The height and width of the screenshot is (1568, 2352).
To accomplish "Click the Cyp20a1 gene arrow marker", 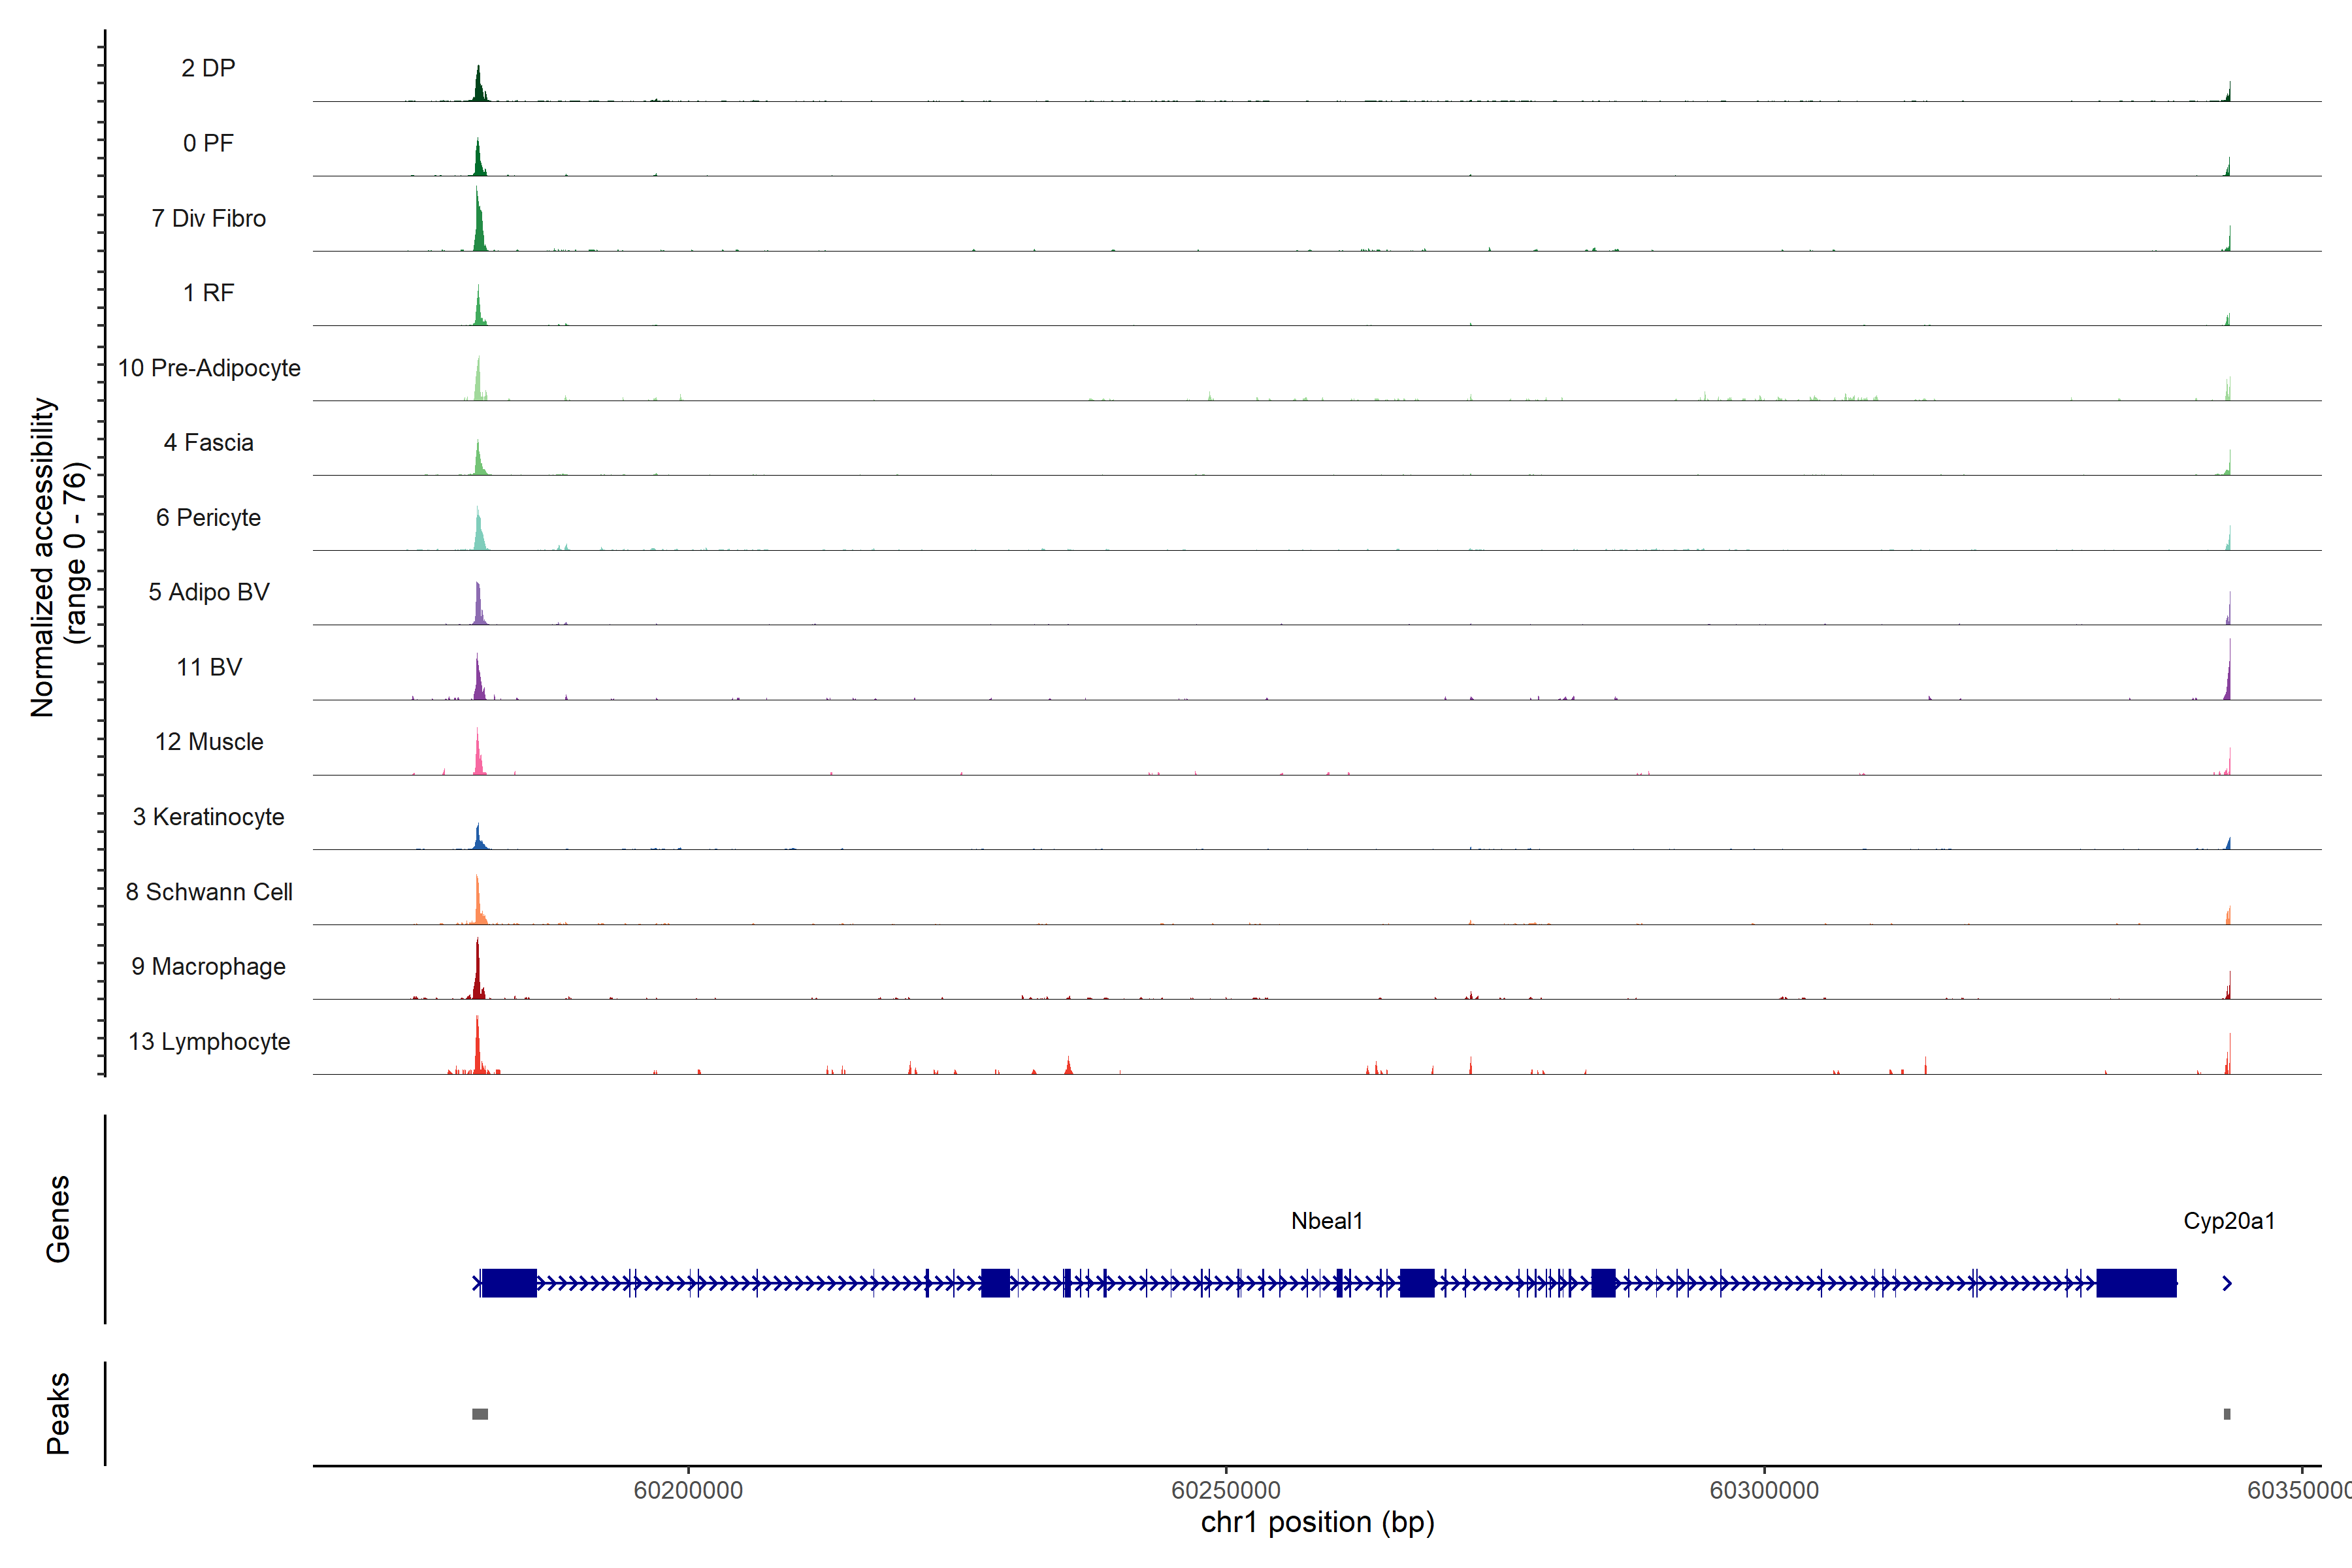I will (x=2227, y=1283).
